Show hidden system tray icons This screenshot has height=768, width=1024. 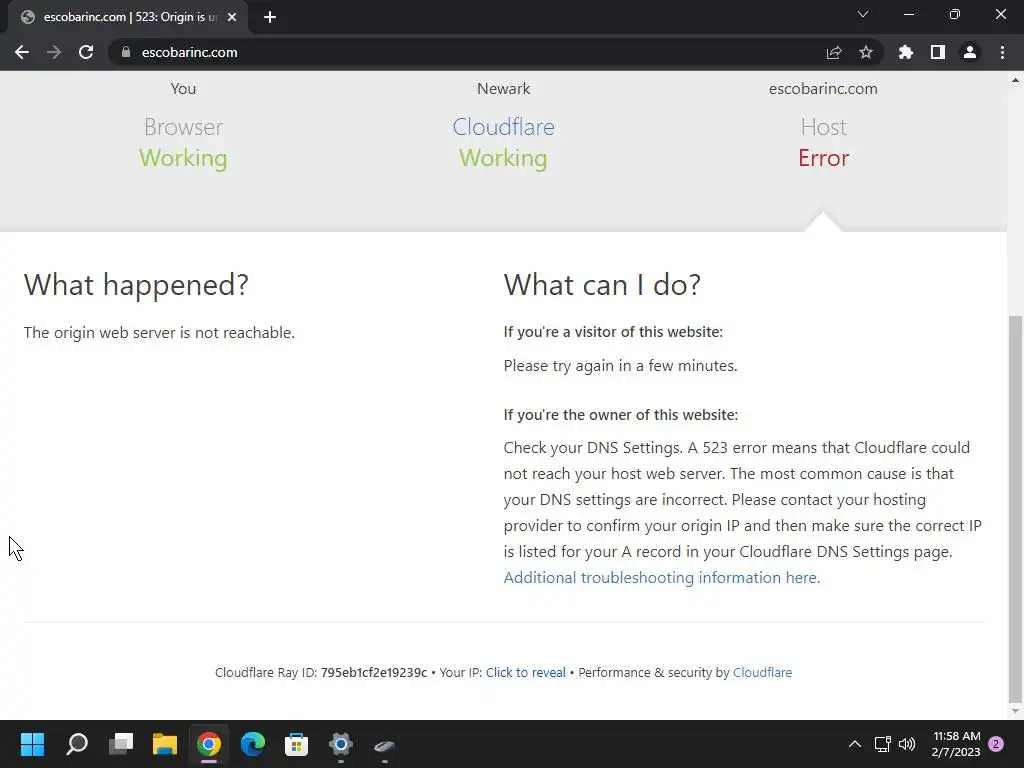click(x=854, y=744)
